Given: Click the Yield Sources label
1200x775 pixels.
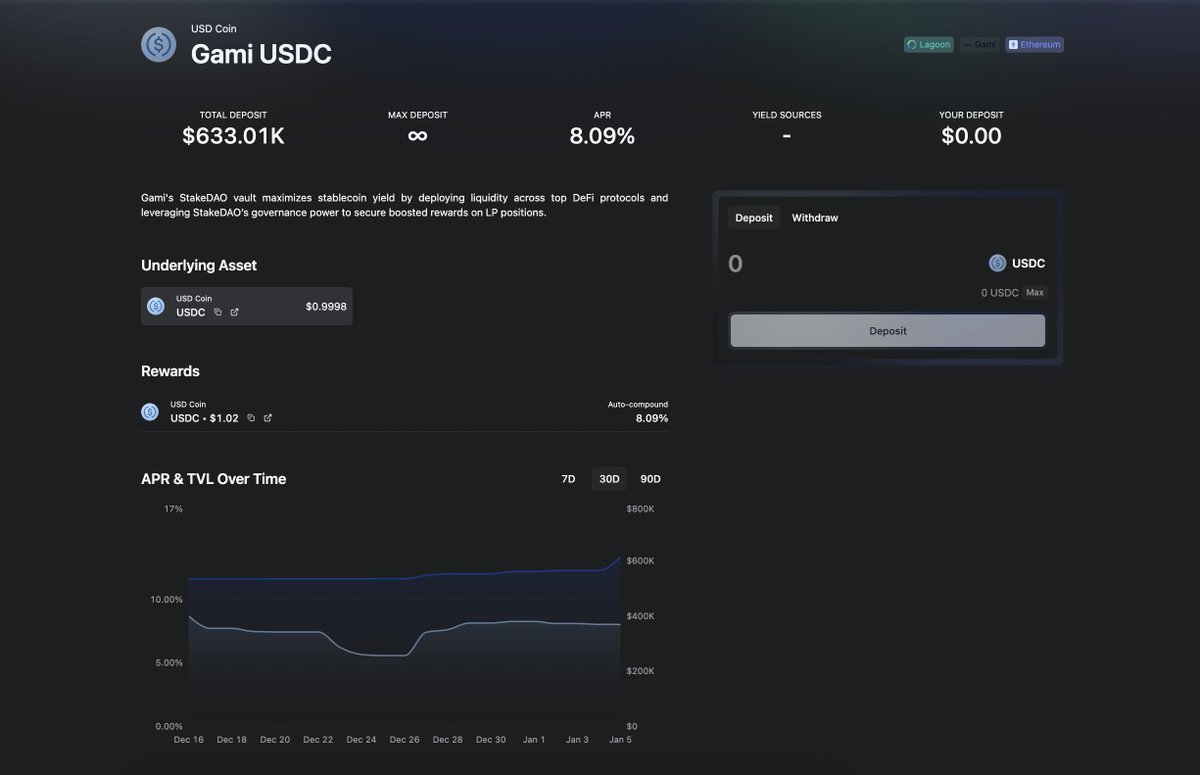Looking at the screenshot, I should point(787,115).
